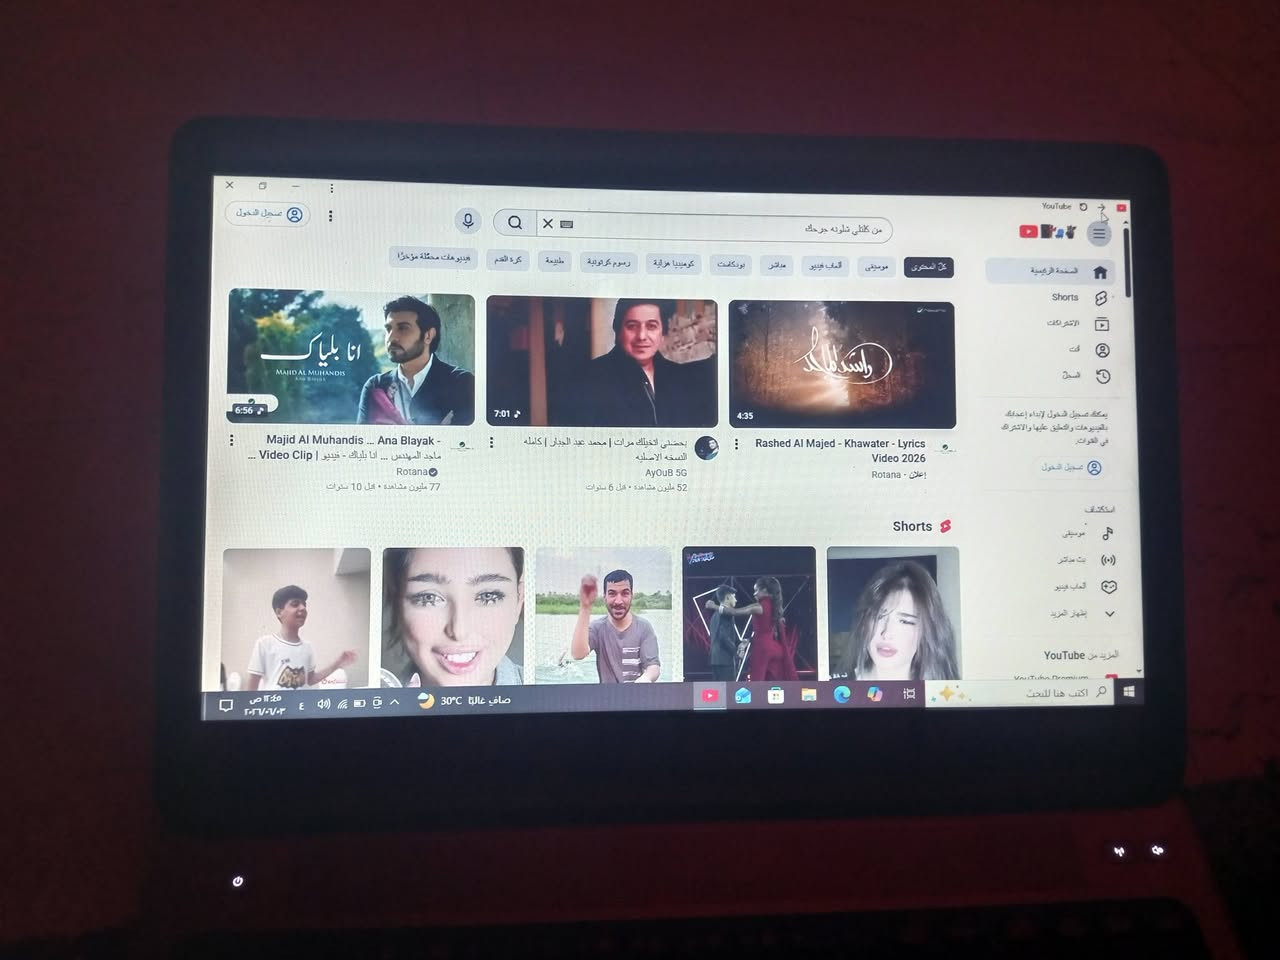
Task: Open Live under Explore
Action: click(1086, 560)
